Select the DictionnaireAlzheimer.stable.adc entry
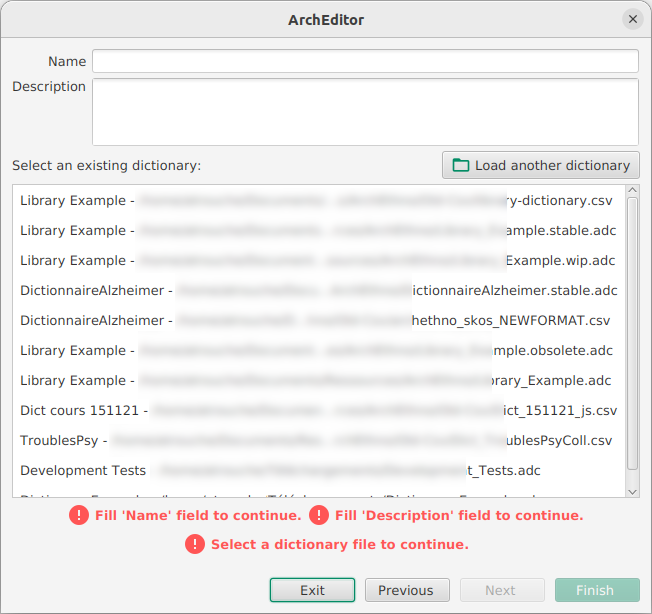 tap(319, 290)
